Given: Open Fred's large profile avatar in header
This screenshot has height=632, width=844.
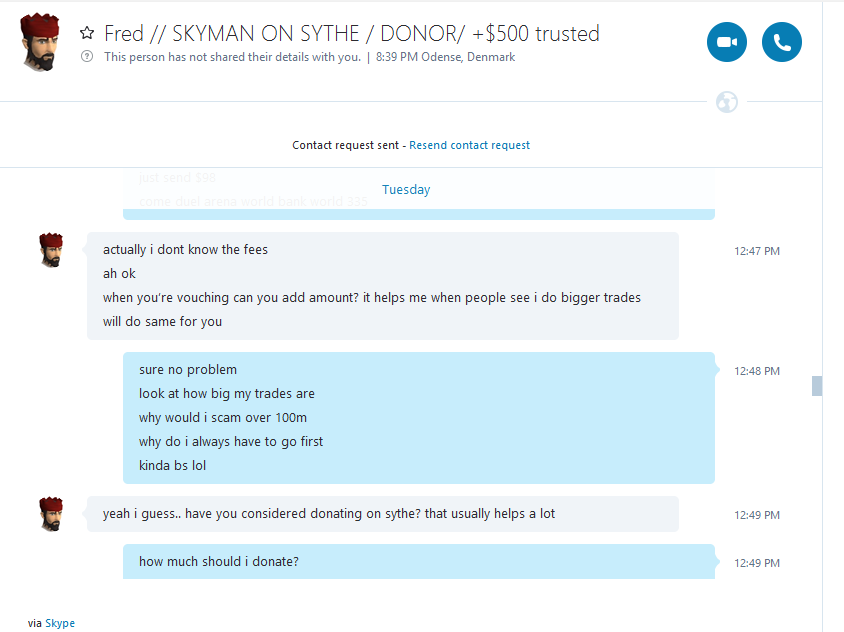Looking at the screenshot, I should coord(39,42).
